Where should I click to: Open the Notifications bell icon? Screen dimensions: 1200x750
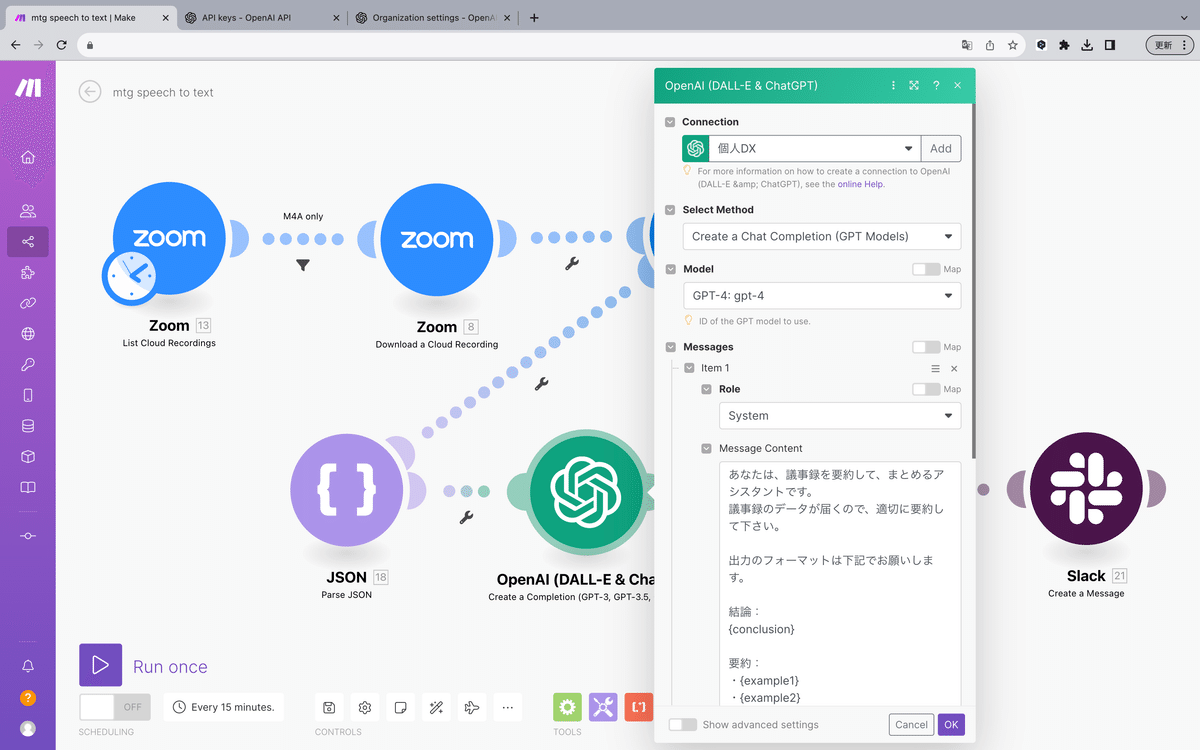pyautogui.click(x=27, y=666)
